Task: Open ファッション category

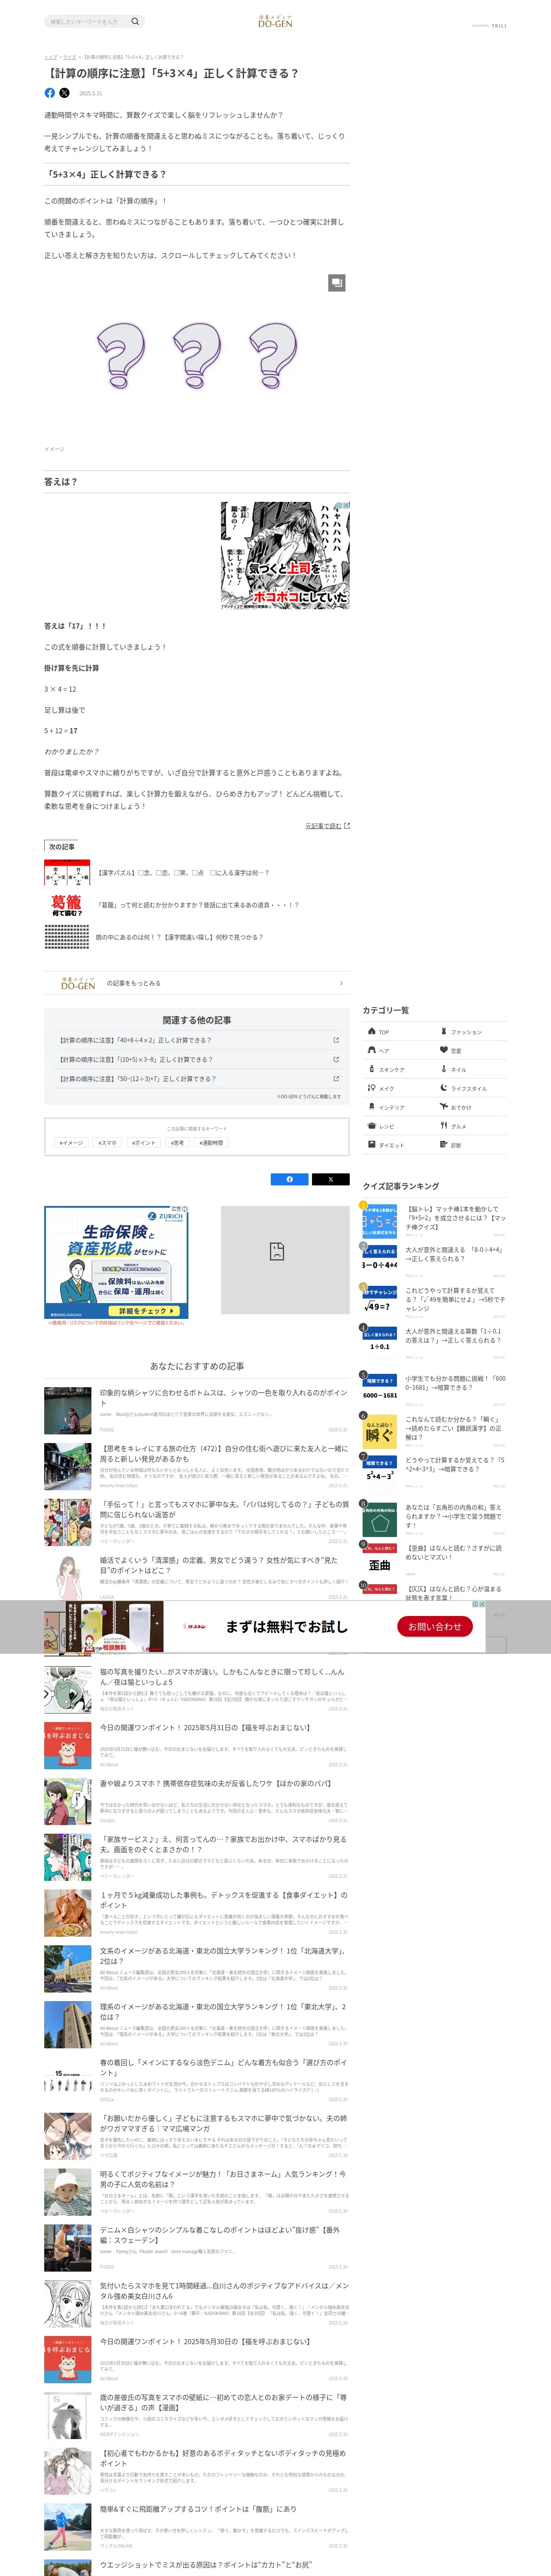Action: [x=471, y=1032]
